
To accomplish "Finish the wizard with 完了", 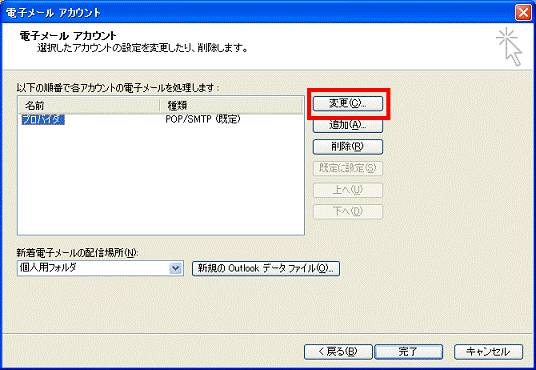I will pyautogui.click(x=408, y=352).
